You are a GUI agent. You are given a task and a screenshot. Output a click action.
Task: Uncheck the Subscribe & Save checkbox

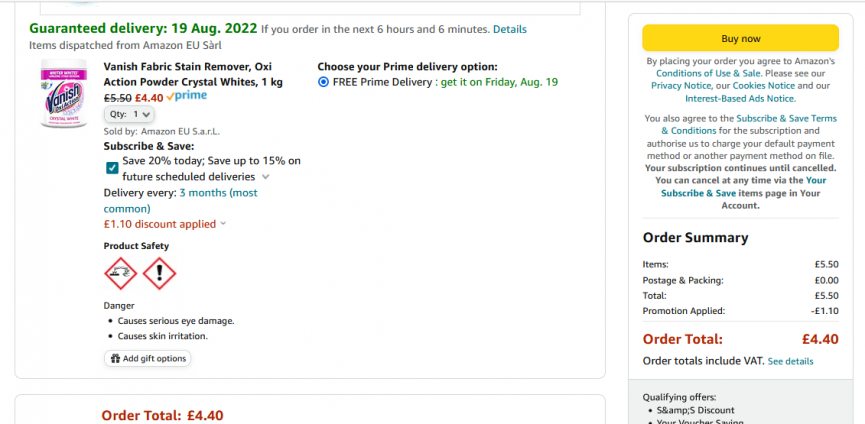pos(112,168)
